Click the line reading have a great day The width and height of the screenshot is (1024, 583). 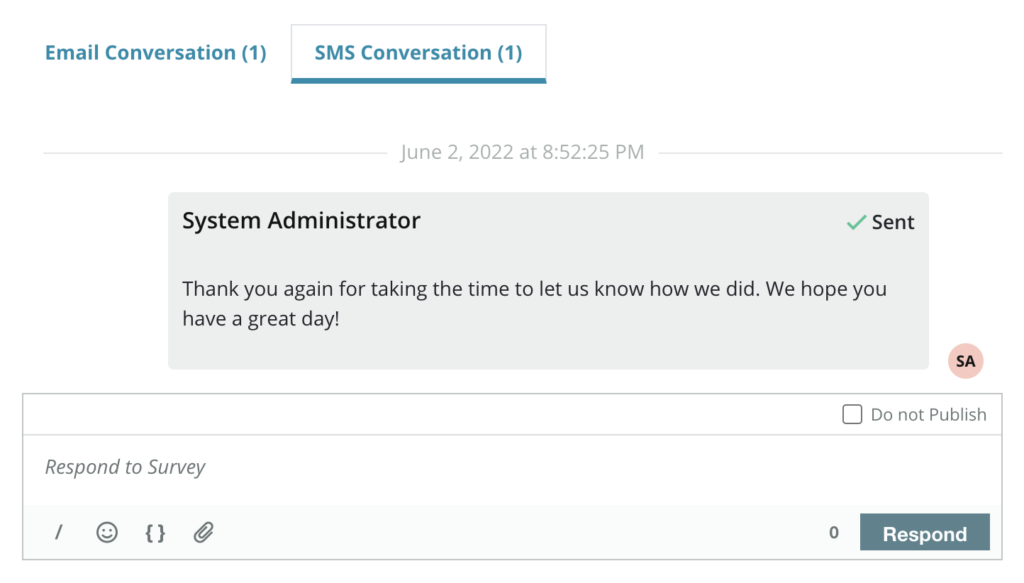tap(261, 320)
